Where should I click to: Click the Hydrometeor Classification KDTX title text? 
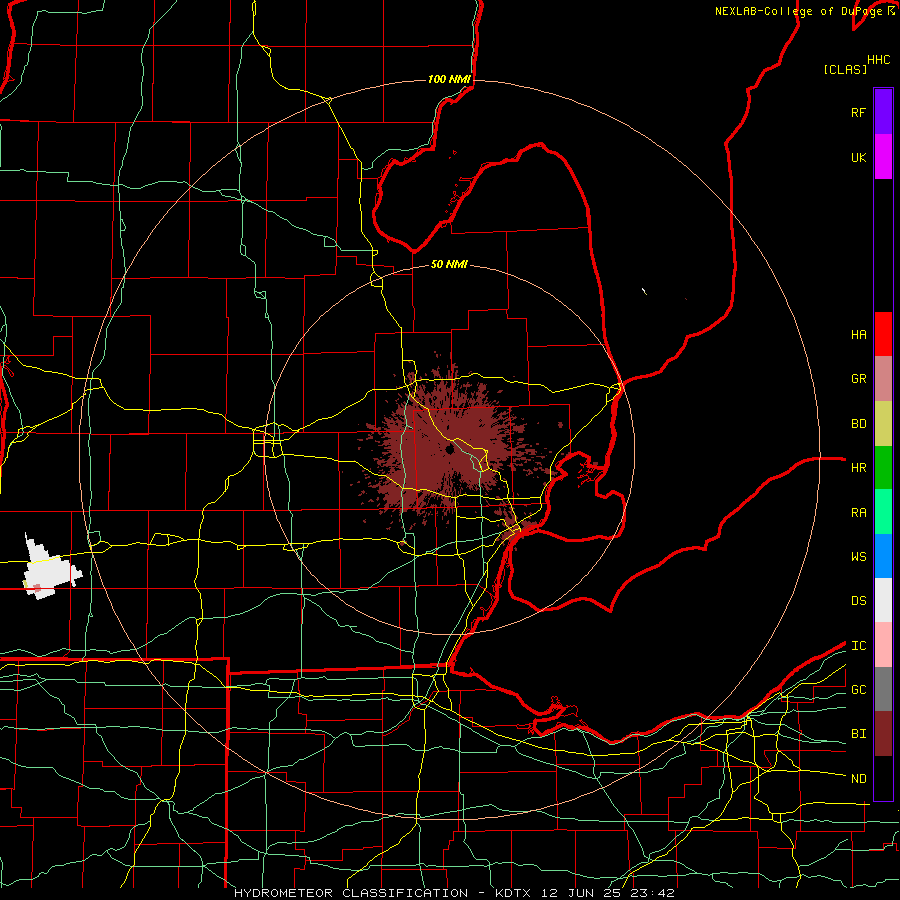click(x=454, y=893)
